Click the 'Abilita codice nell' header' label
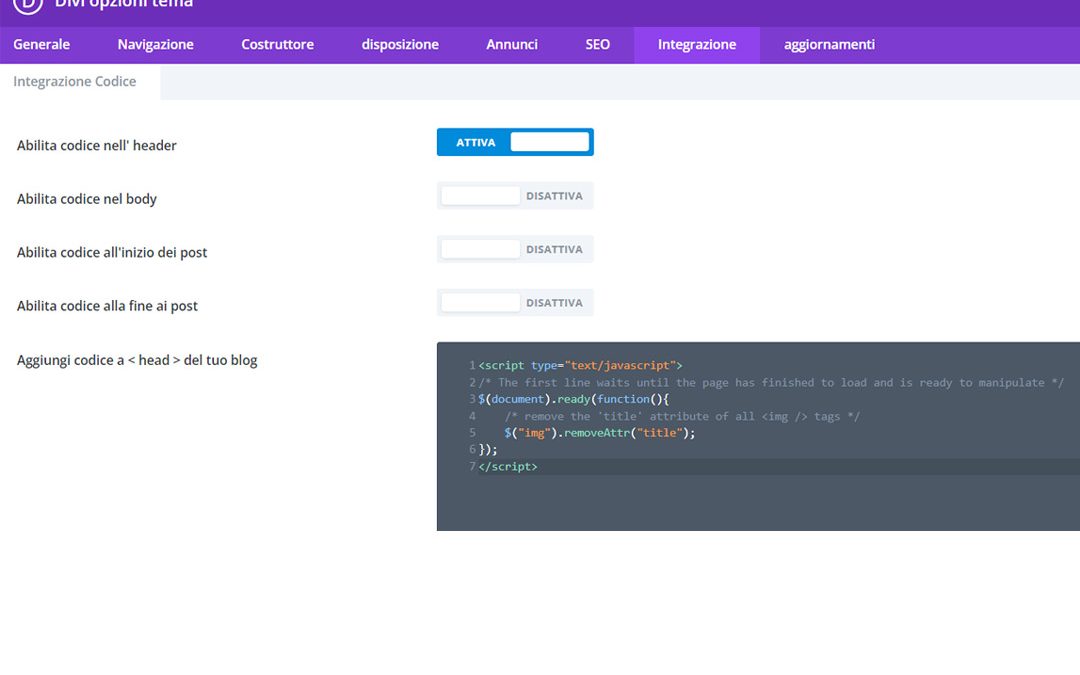Image resolution: width=1080 pixels, height=675 pixels. 96,145
